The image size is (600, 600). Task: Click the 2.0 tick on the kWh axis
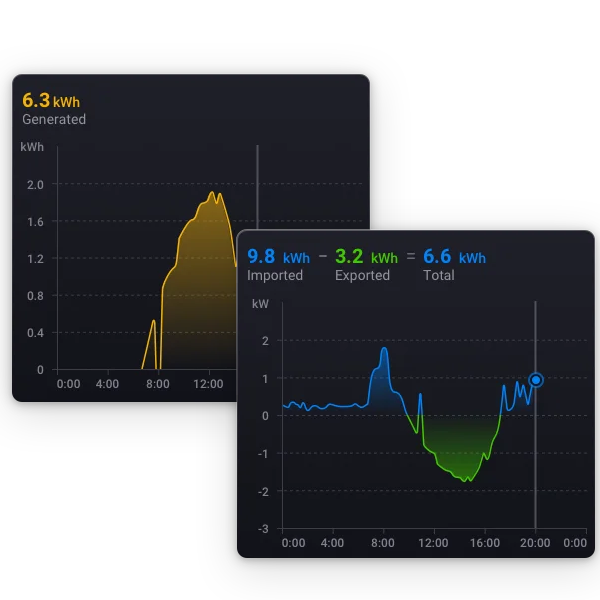35,185
